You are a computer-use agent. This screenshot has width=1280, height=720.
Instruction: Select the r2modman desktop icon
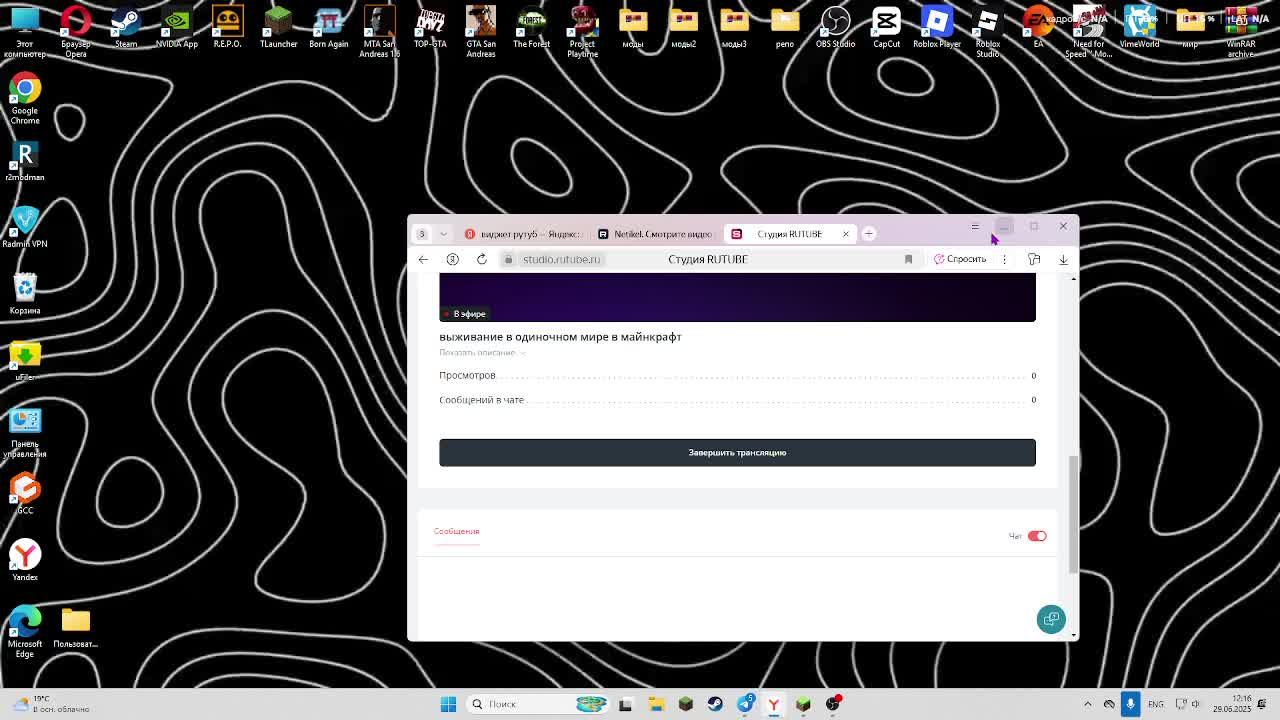click(x=25, y=160)
